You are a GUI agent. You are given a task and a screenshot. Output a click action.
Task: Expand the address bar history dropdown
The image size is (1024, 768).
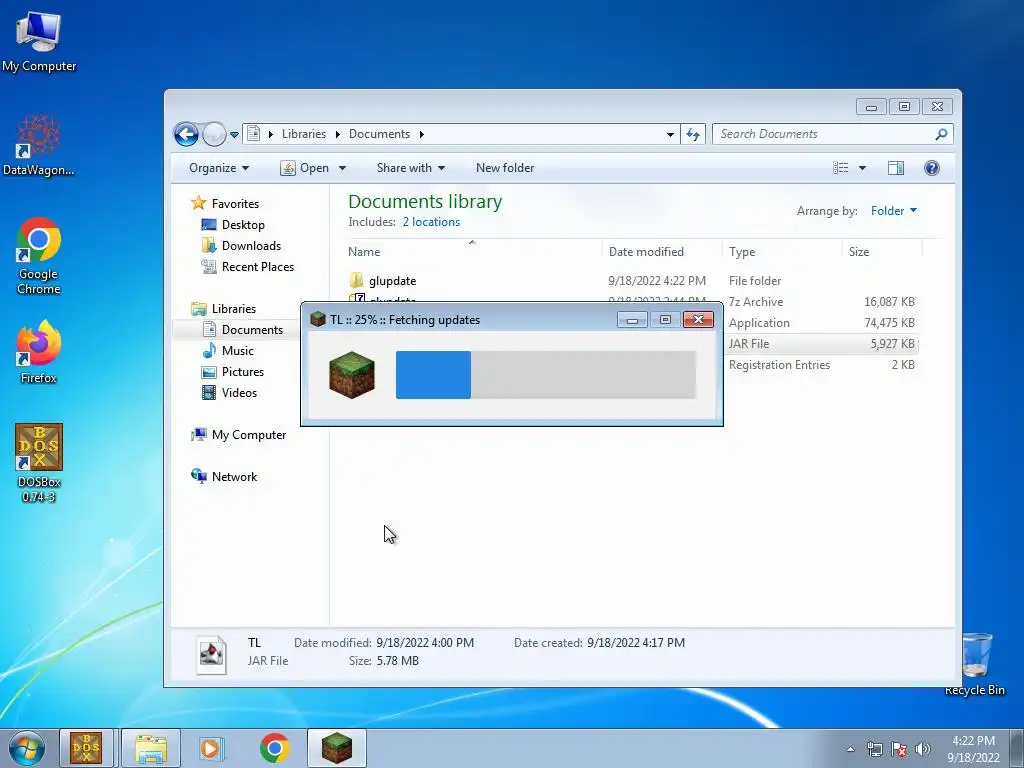670,135
